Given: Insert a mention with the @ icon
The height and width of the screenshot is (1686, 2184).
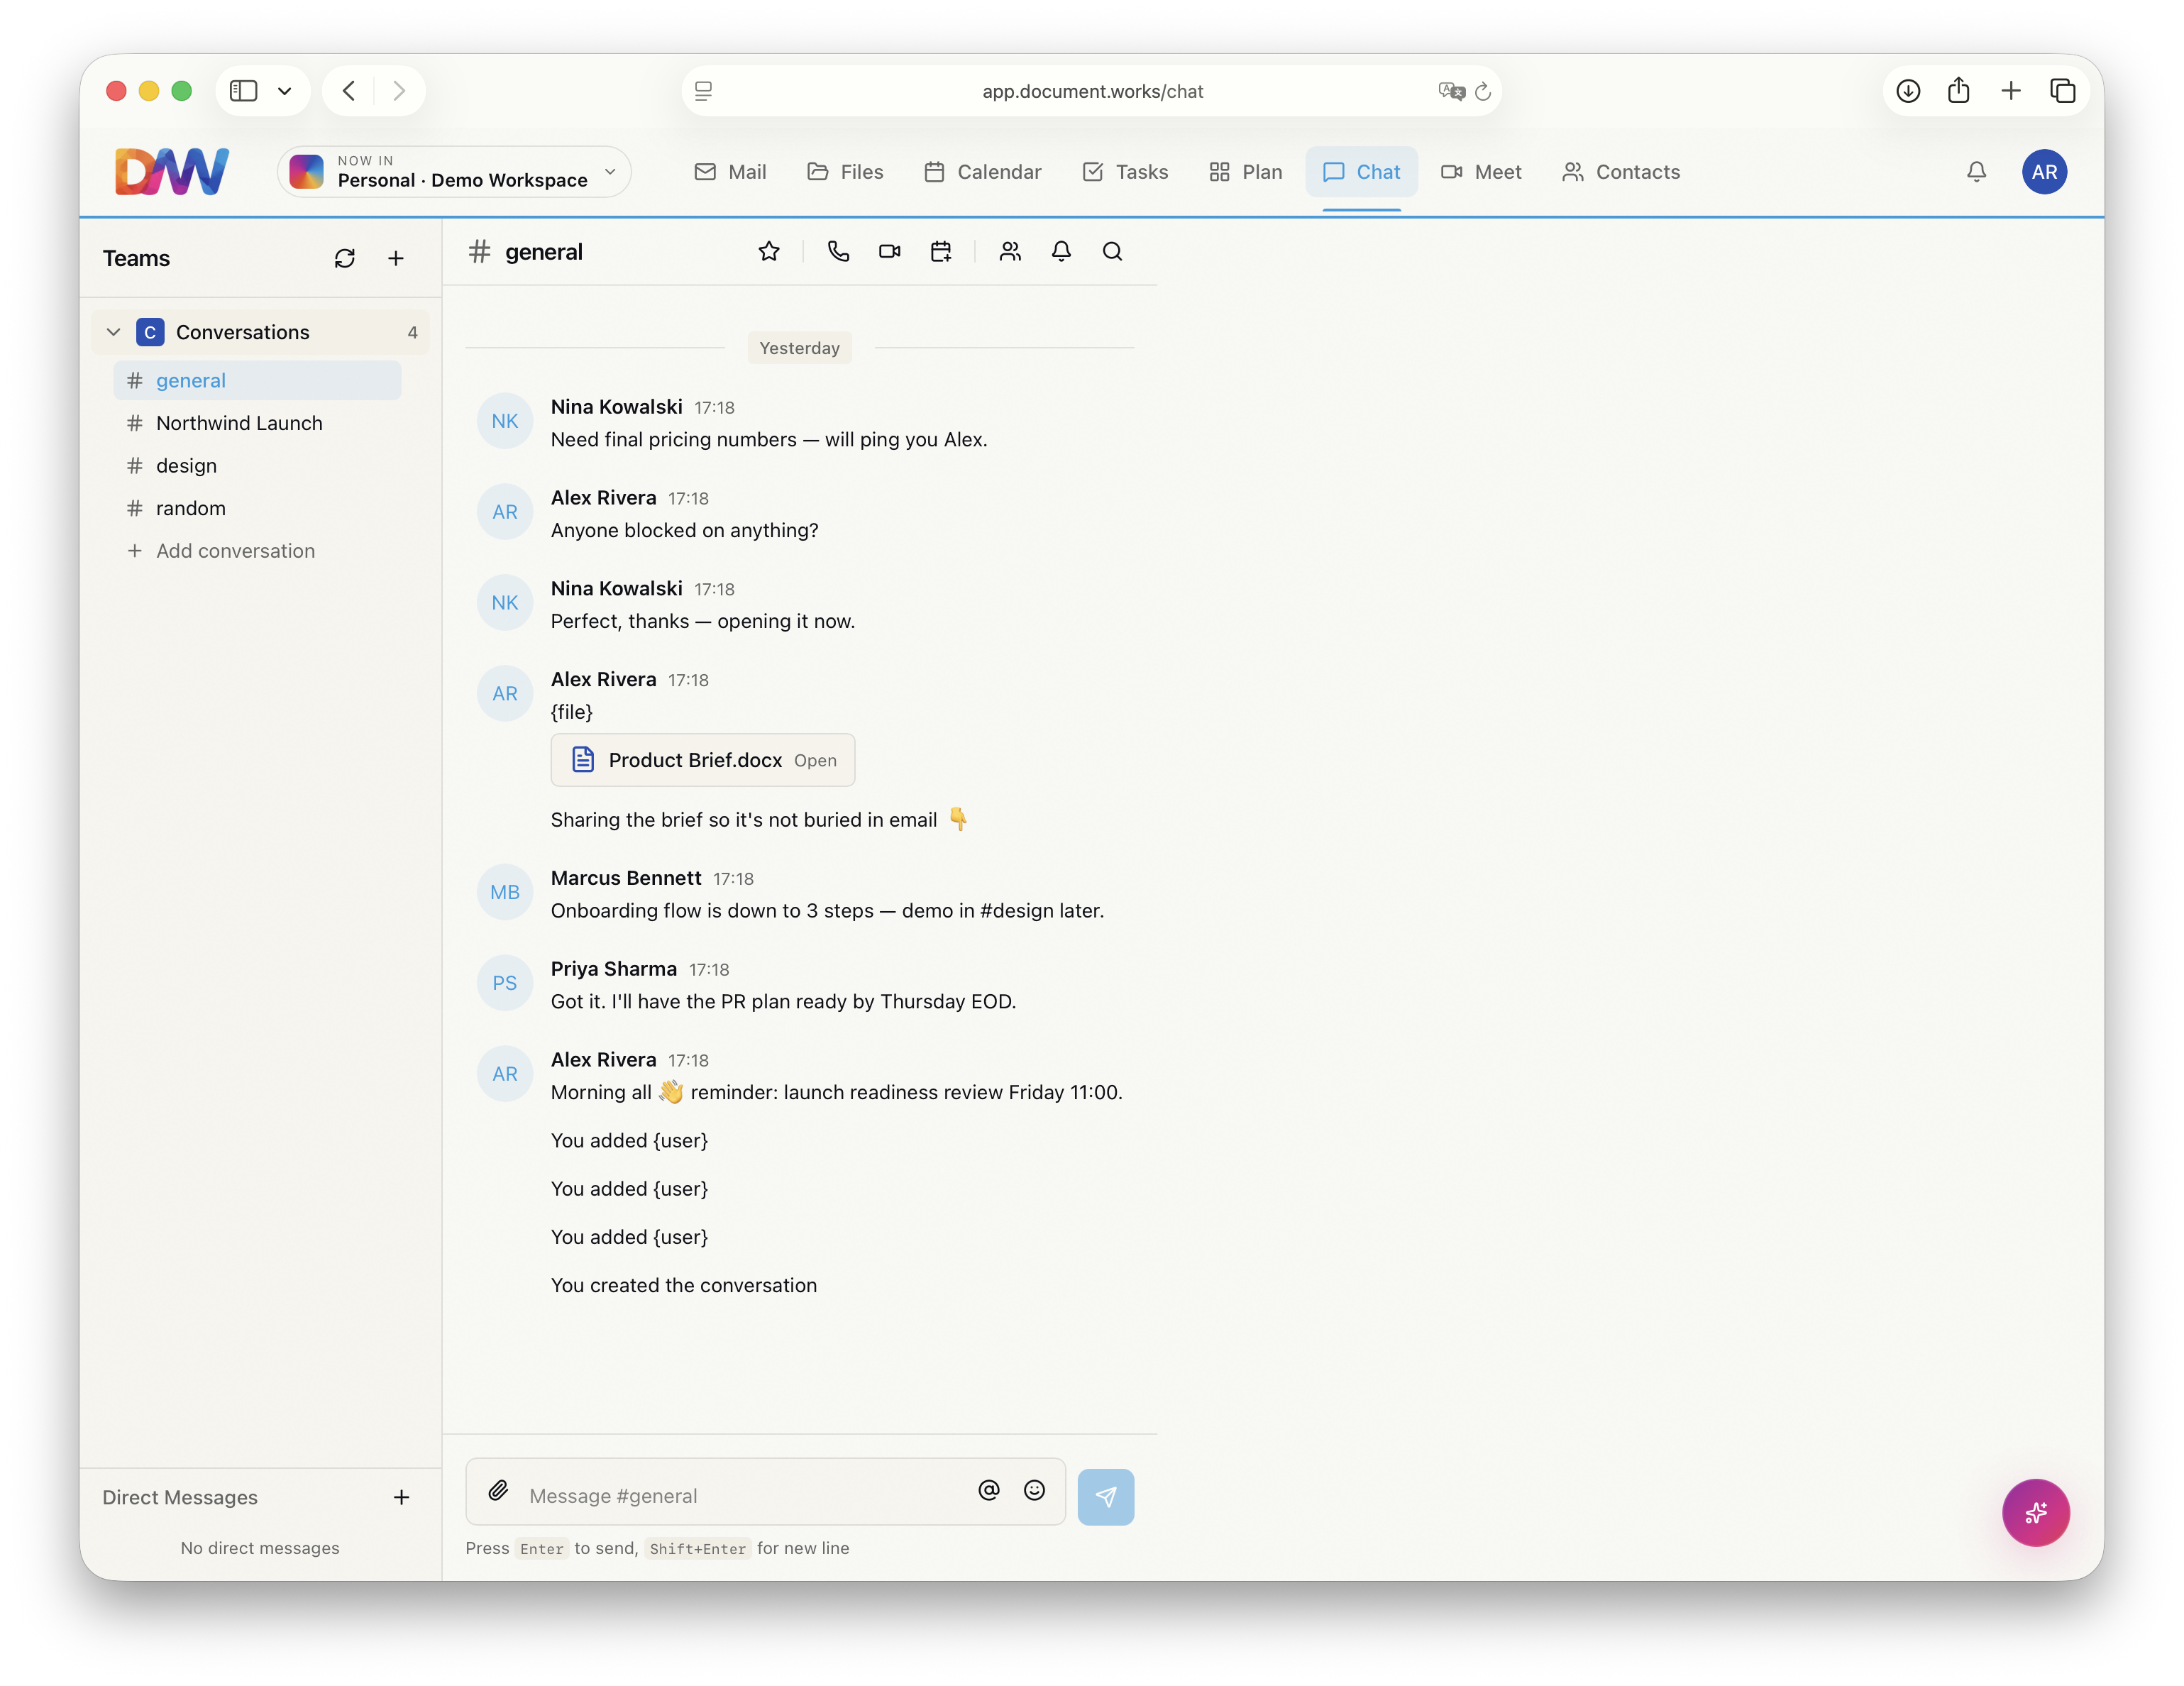Looking at the screenshot, I should point(988,1491).
